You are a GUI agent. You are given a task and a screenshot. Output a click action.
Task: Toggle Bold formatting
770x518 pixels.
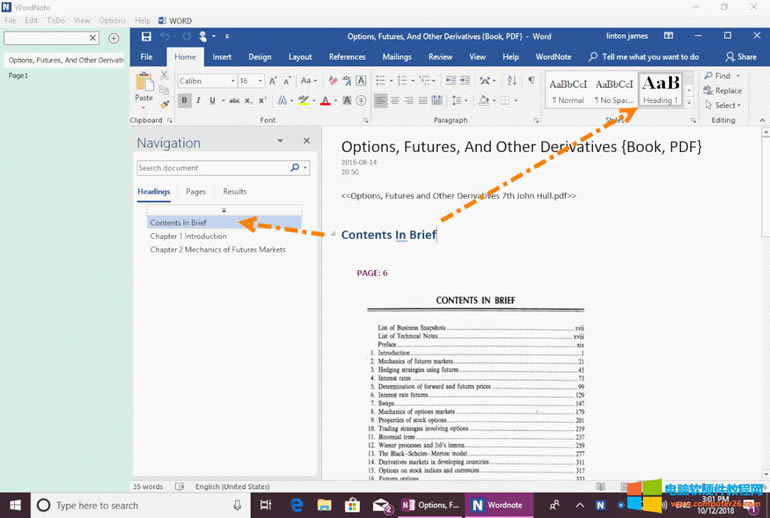[x=184, y=101]
